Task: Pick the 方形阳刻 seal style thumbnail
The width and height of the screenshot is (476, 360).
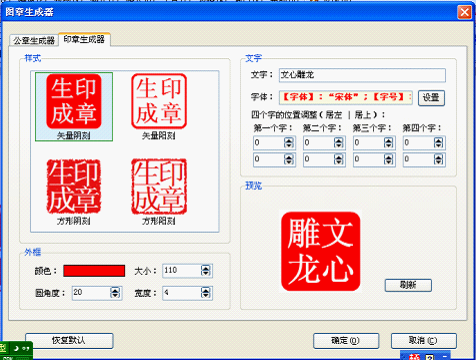Action: coord(159,192)
